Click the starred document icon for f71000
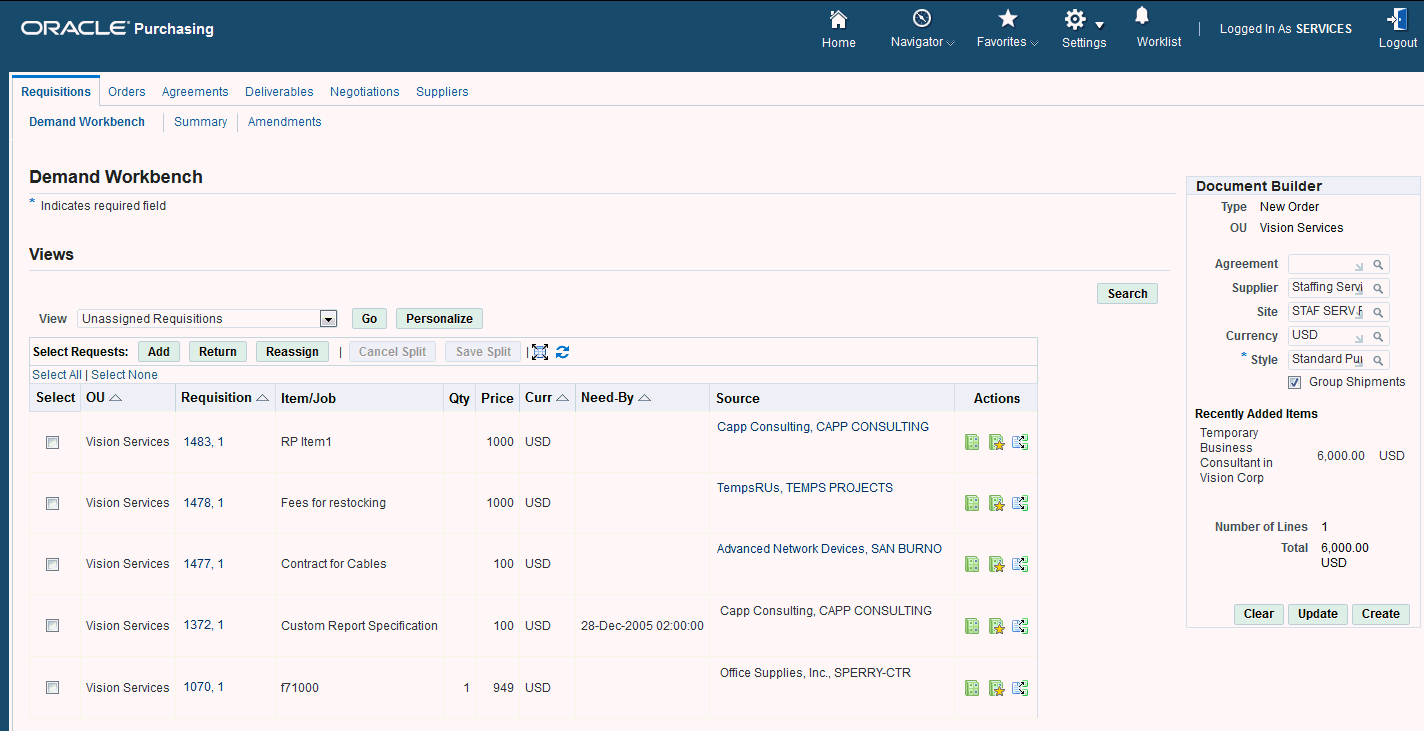This screenshot has height=731, width=1424. click(x=996, y=688)
